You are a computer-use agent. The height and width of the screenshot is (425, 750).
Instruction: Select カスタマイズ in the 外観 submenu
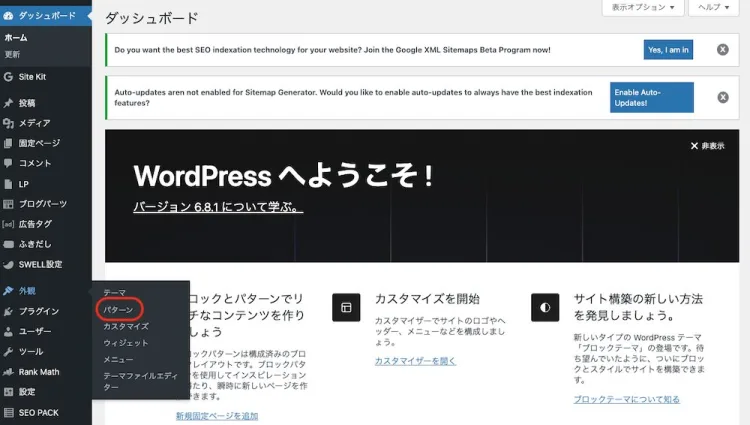(126, 326)
